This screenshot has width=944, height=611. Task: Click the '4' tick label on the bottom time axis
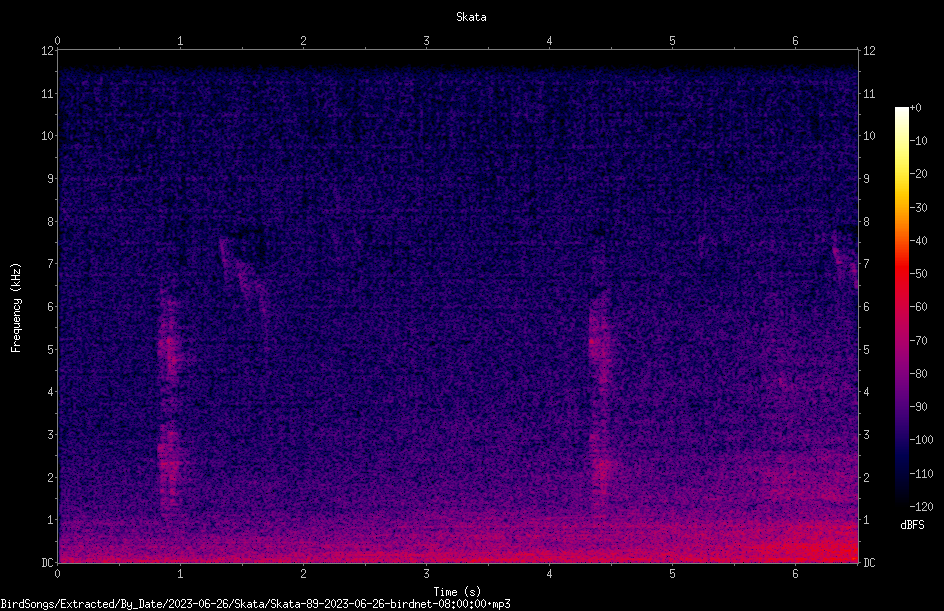point(549,574)
